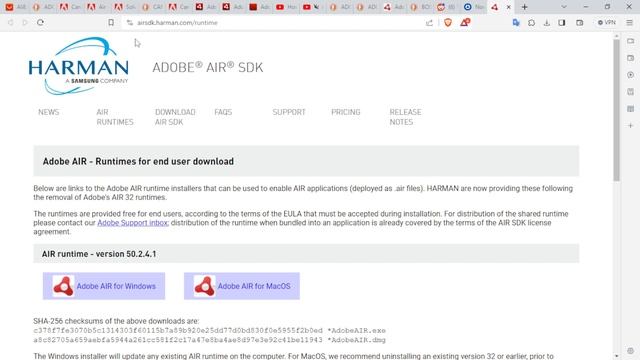
Task: Reload the current page
Action: [x=40, y=22]
